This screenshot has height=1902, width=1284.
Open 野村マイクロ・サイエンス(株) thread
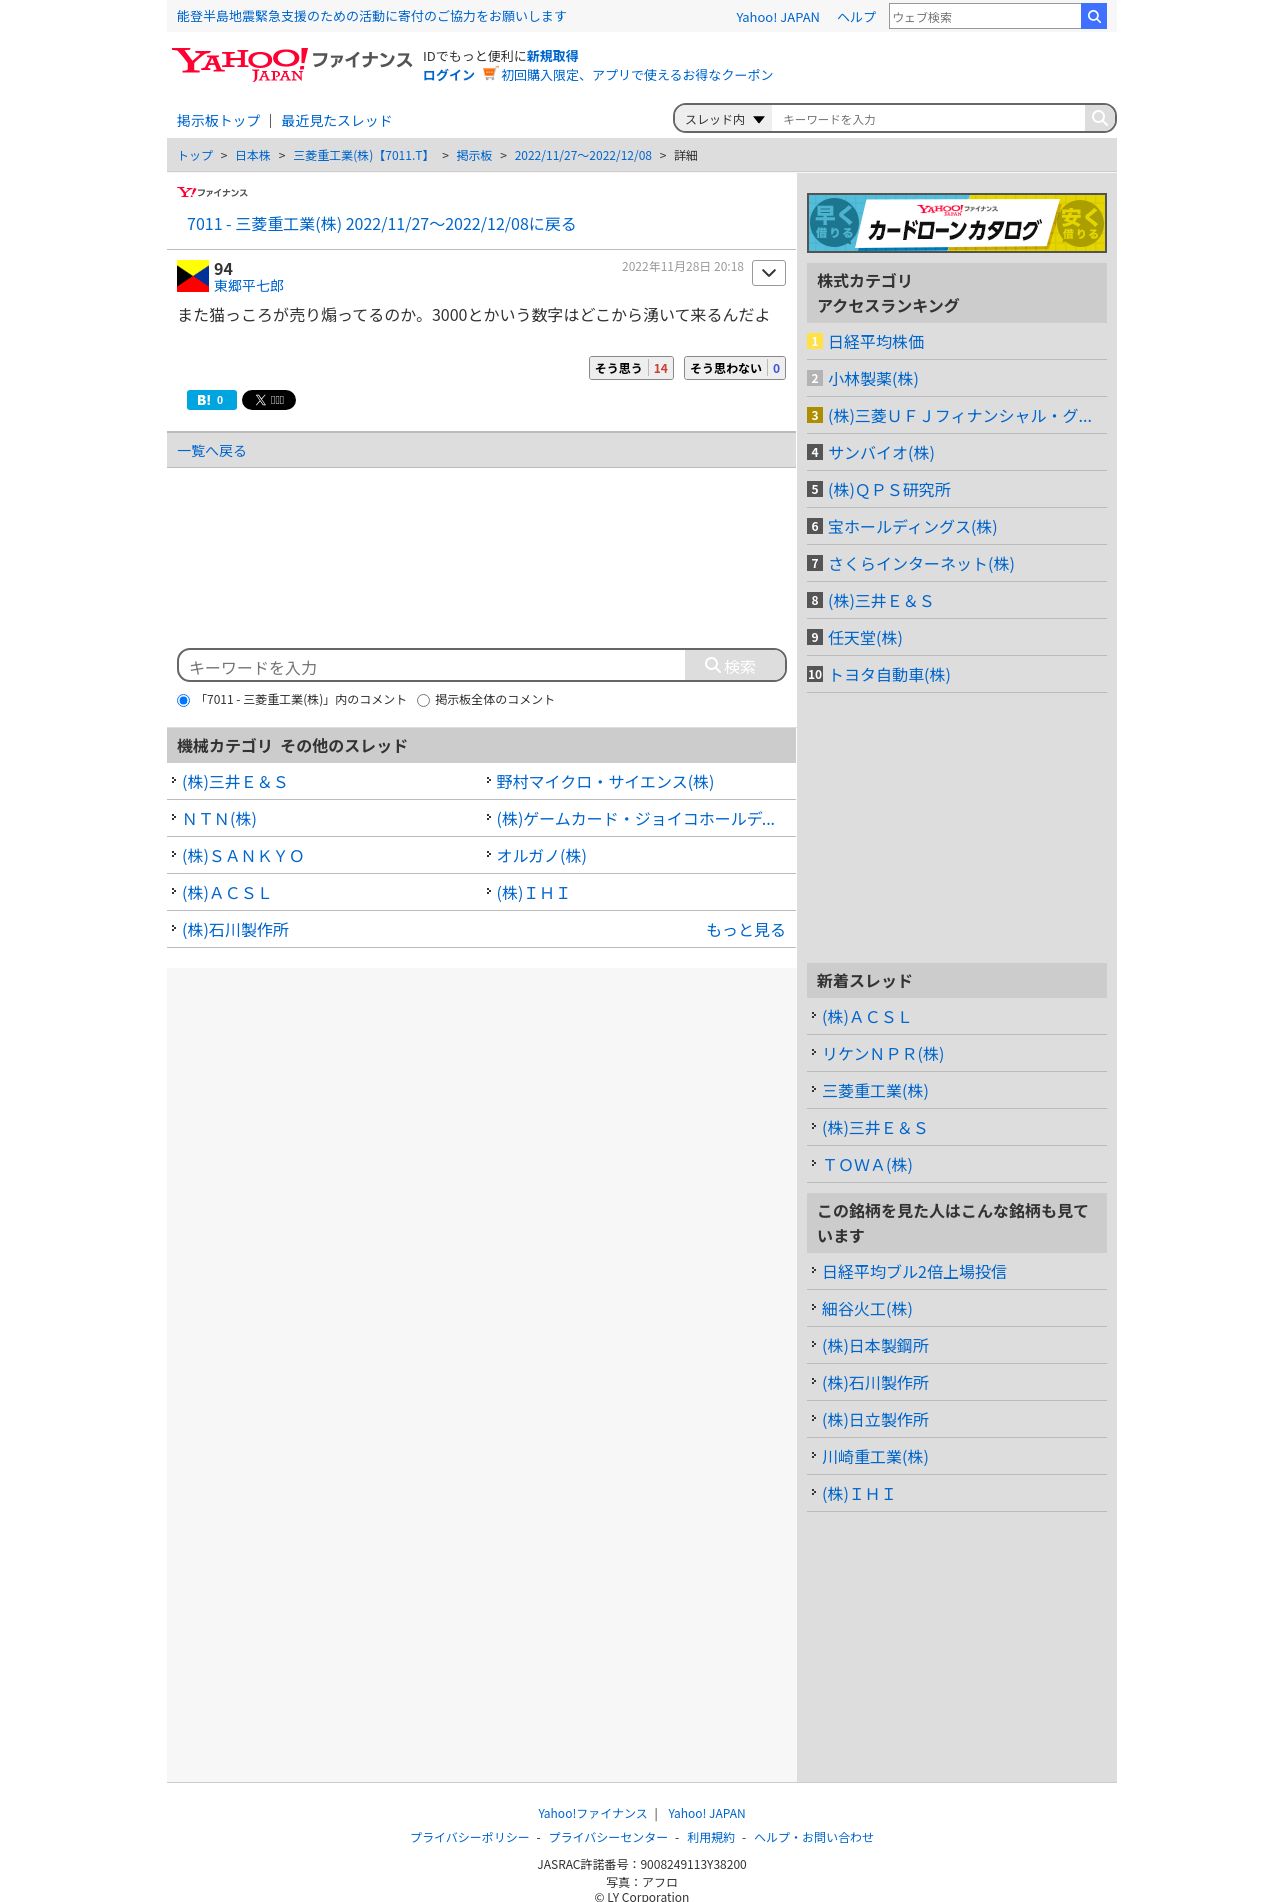605,782
